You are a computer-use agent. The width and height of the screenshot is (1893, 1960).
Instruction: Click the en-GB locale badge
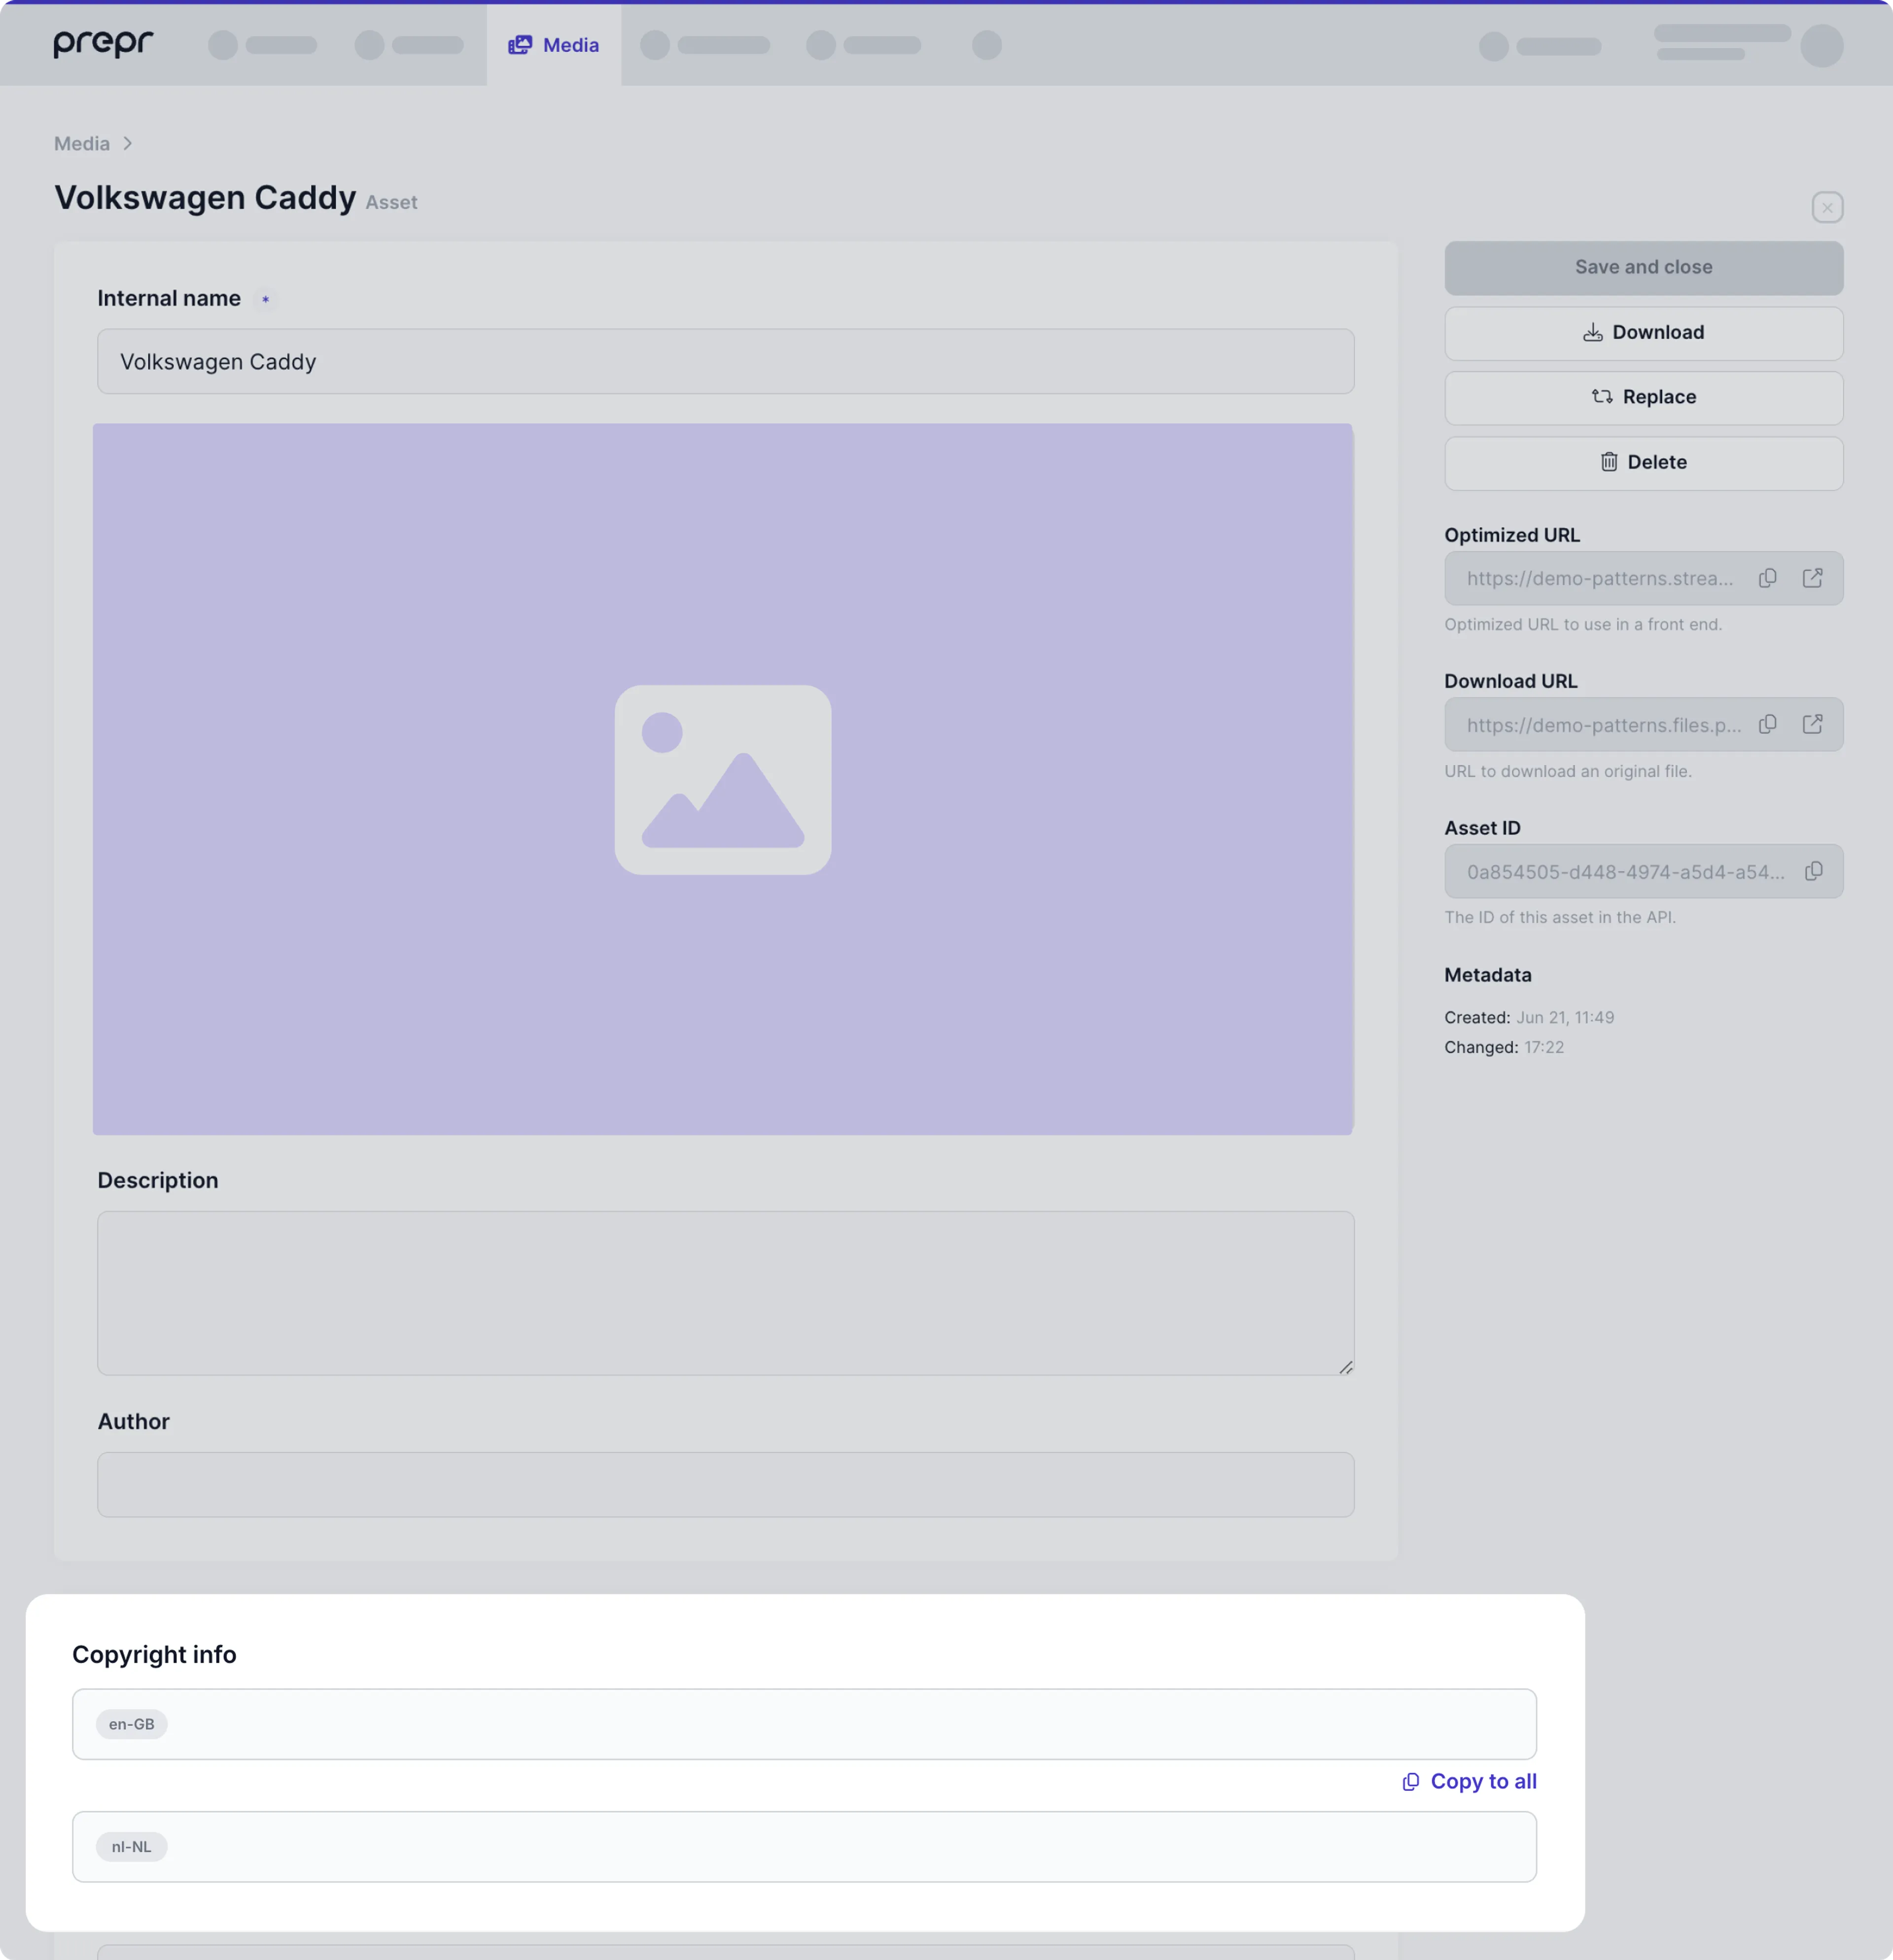(131, 1724)
